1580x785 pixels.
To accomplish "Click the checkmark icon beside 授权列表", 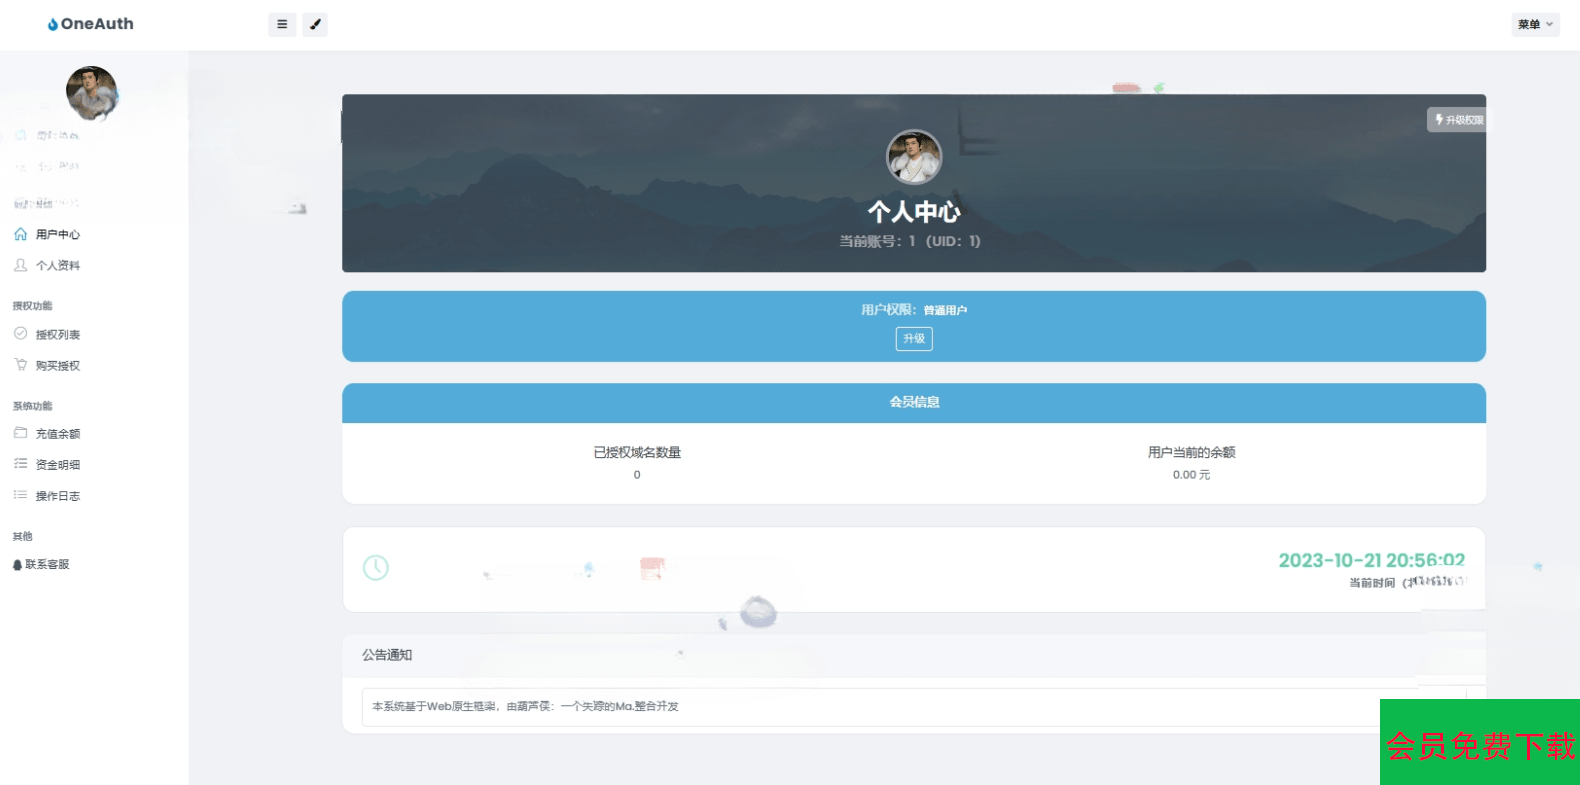I will 20,334.
